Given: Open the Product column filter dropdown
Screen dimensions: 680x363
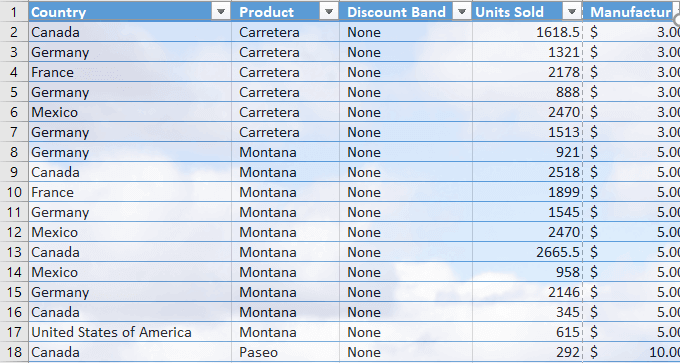Looking at the screenshot, I should (329, 12).
